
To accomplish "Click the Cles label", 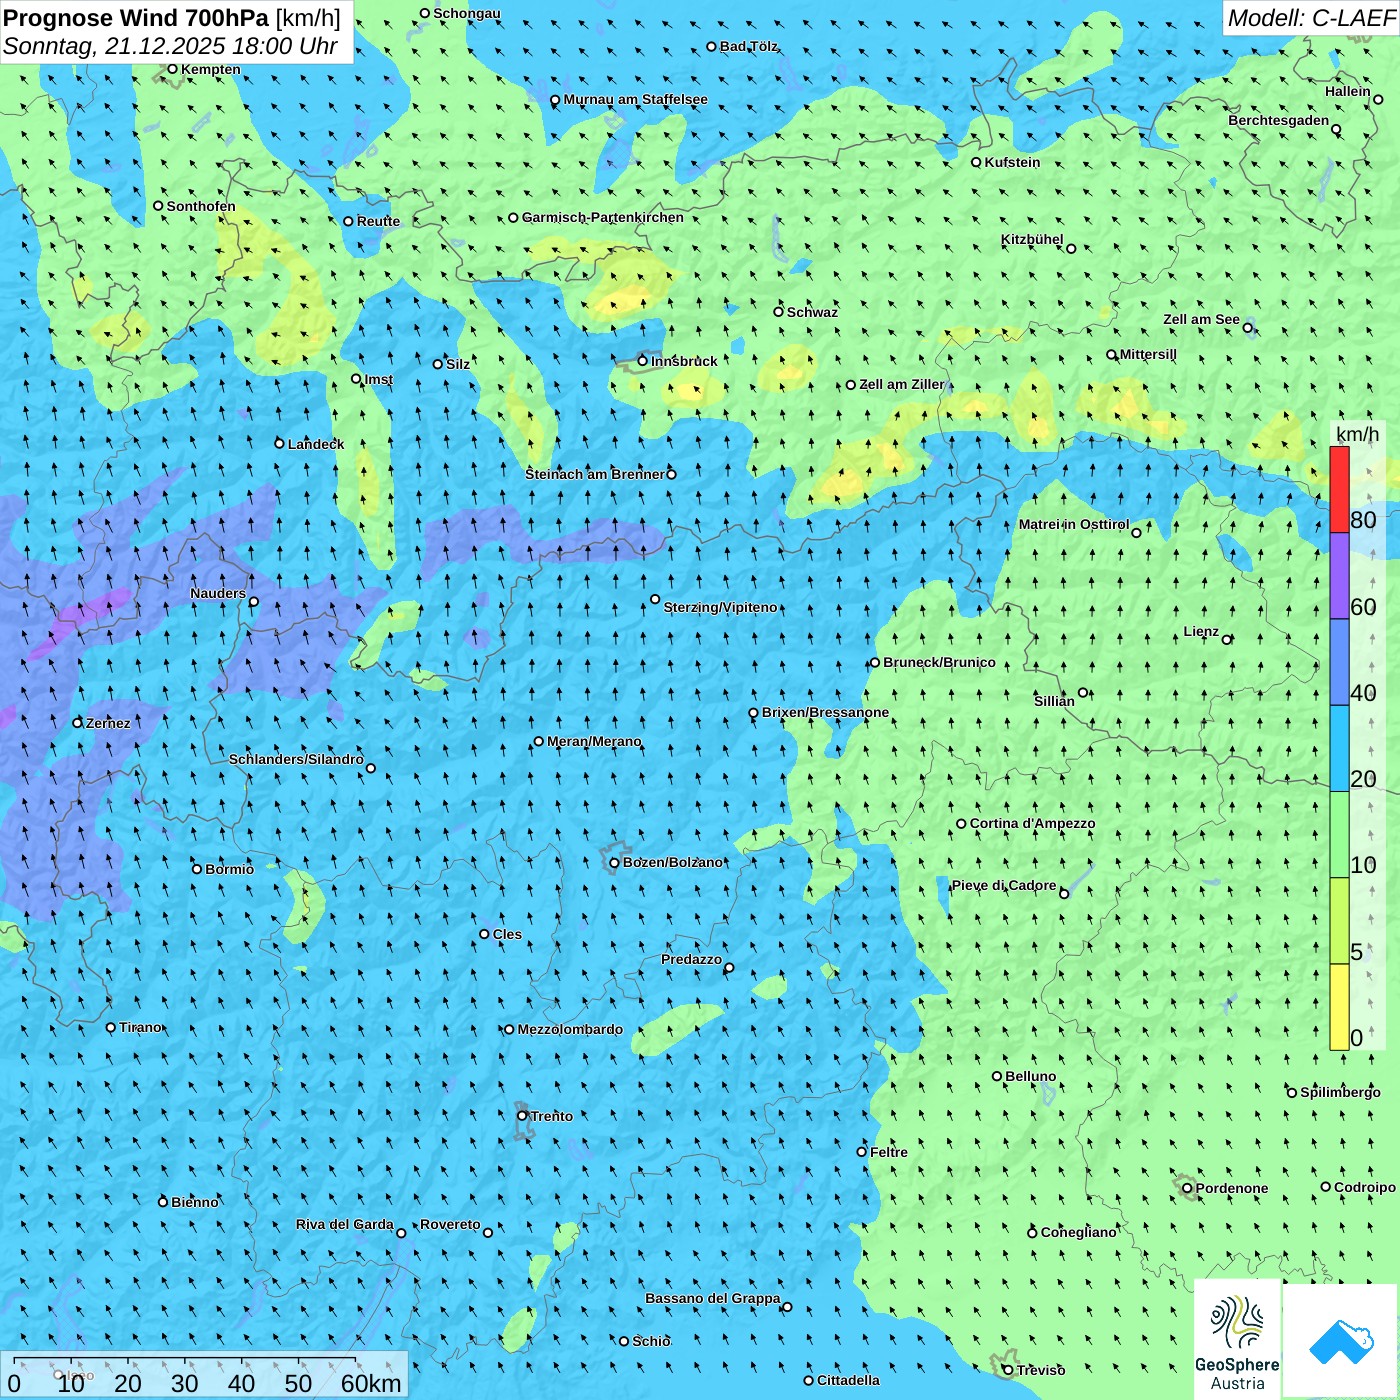I will (x=507, y=934).
